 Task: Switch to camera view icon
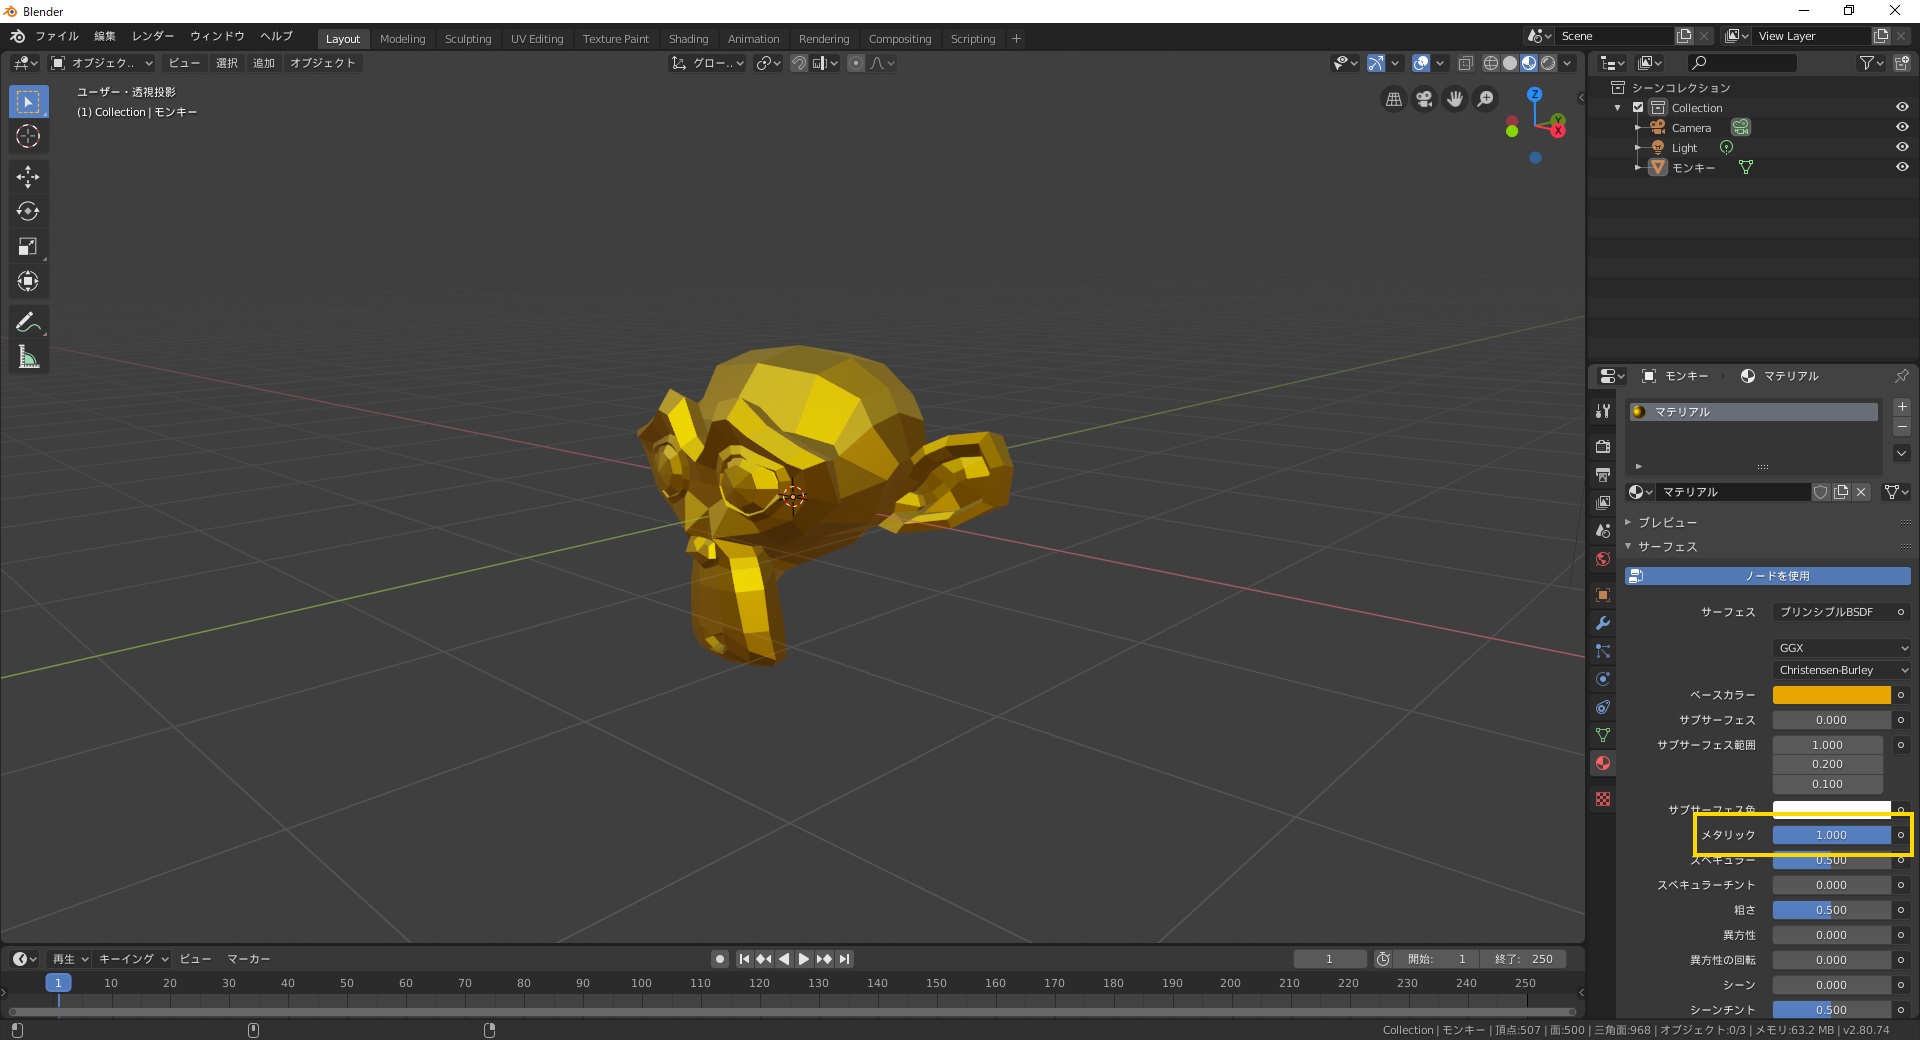tap(1424, 99)
